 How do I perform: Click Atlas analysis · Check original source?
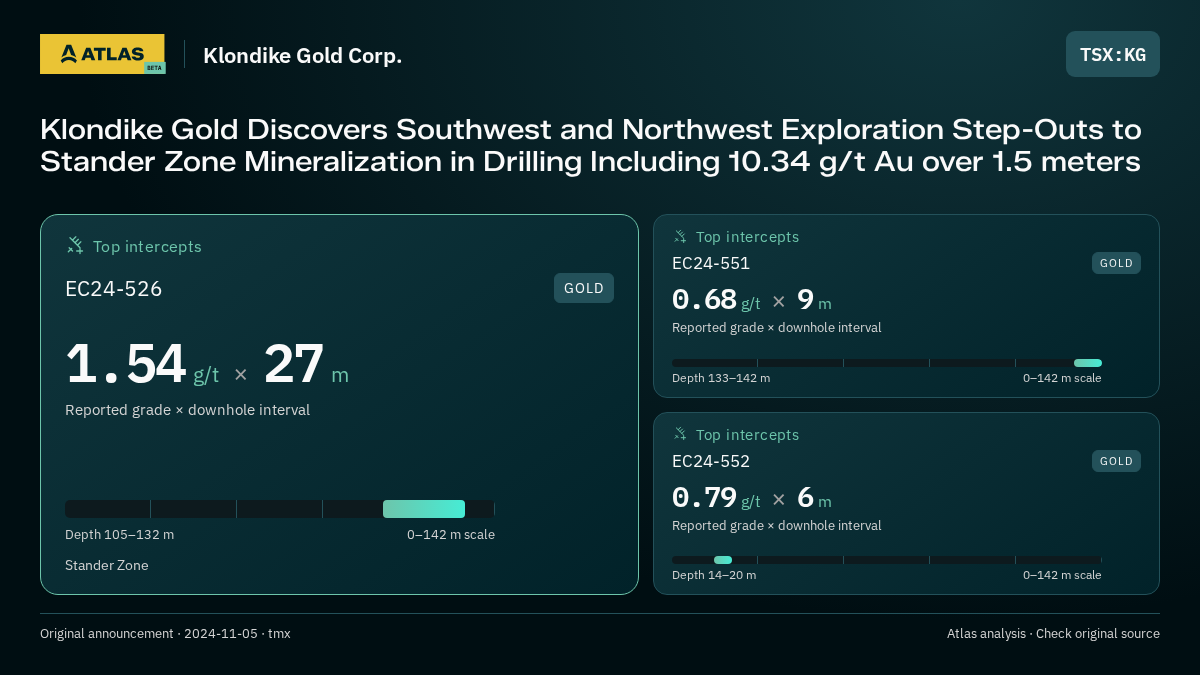point(1053,633)
